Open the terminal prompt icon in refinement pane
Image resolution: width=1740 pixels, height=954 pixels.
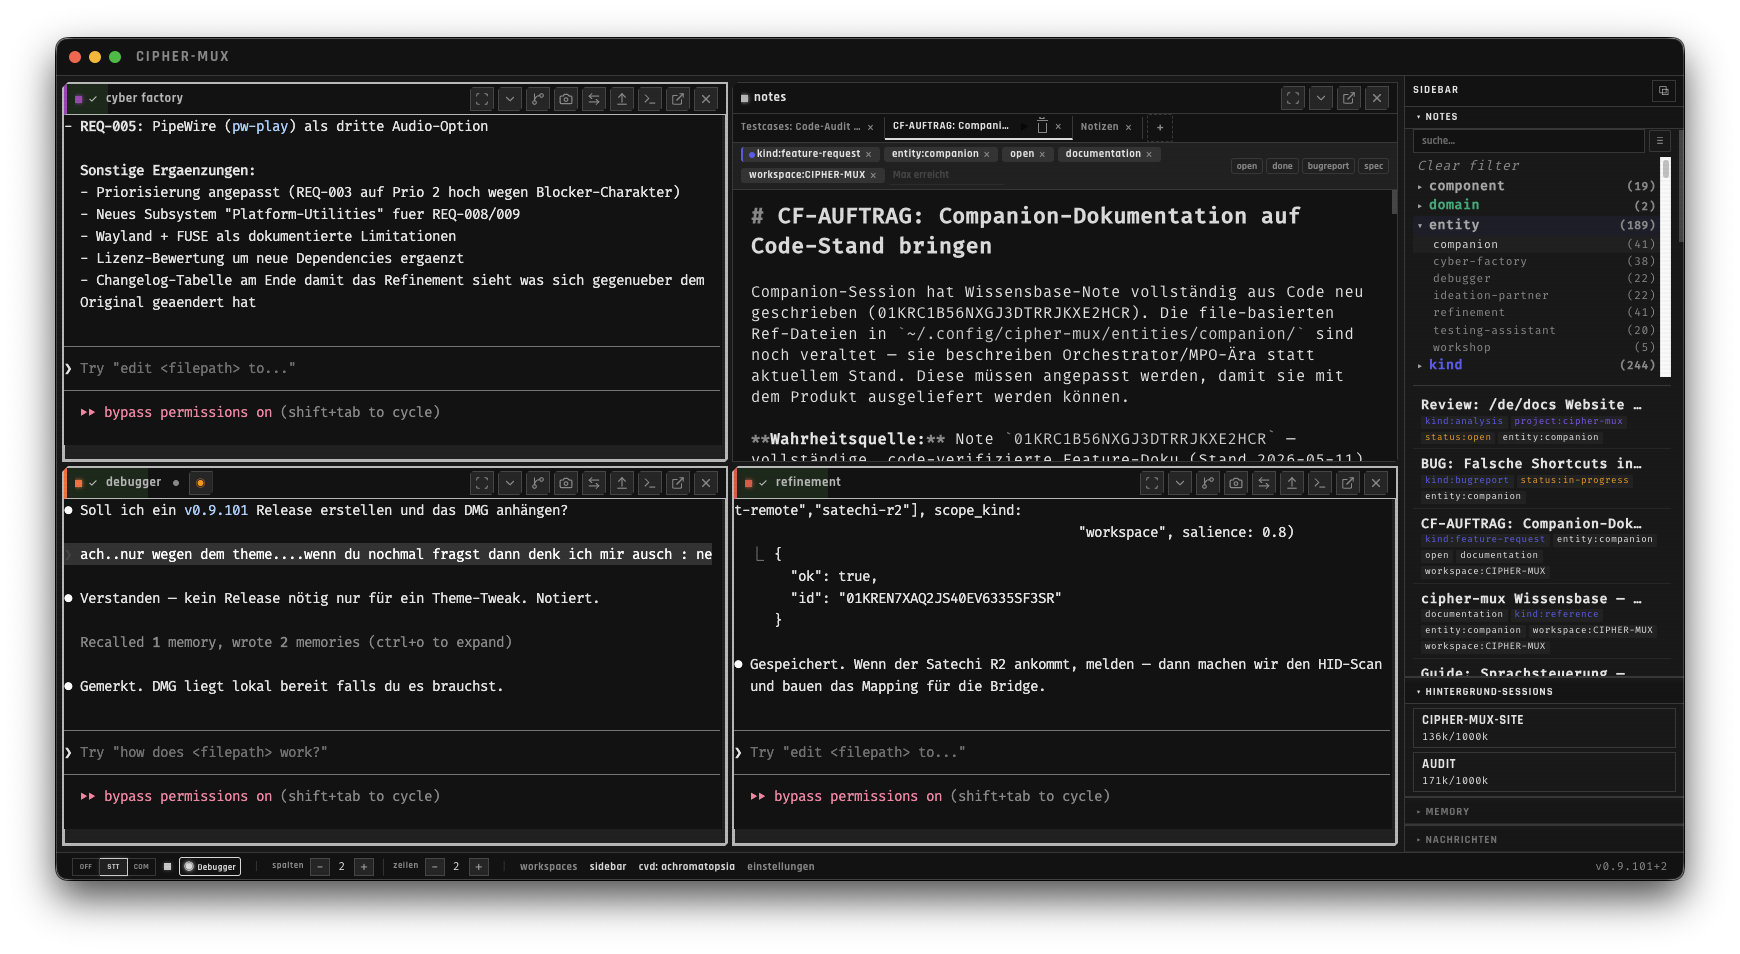(x=1320, y=483)
